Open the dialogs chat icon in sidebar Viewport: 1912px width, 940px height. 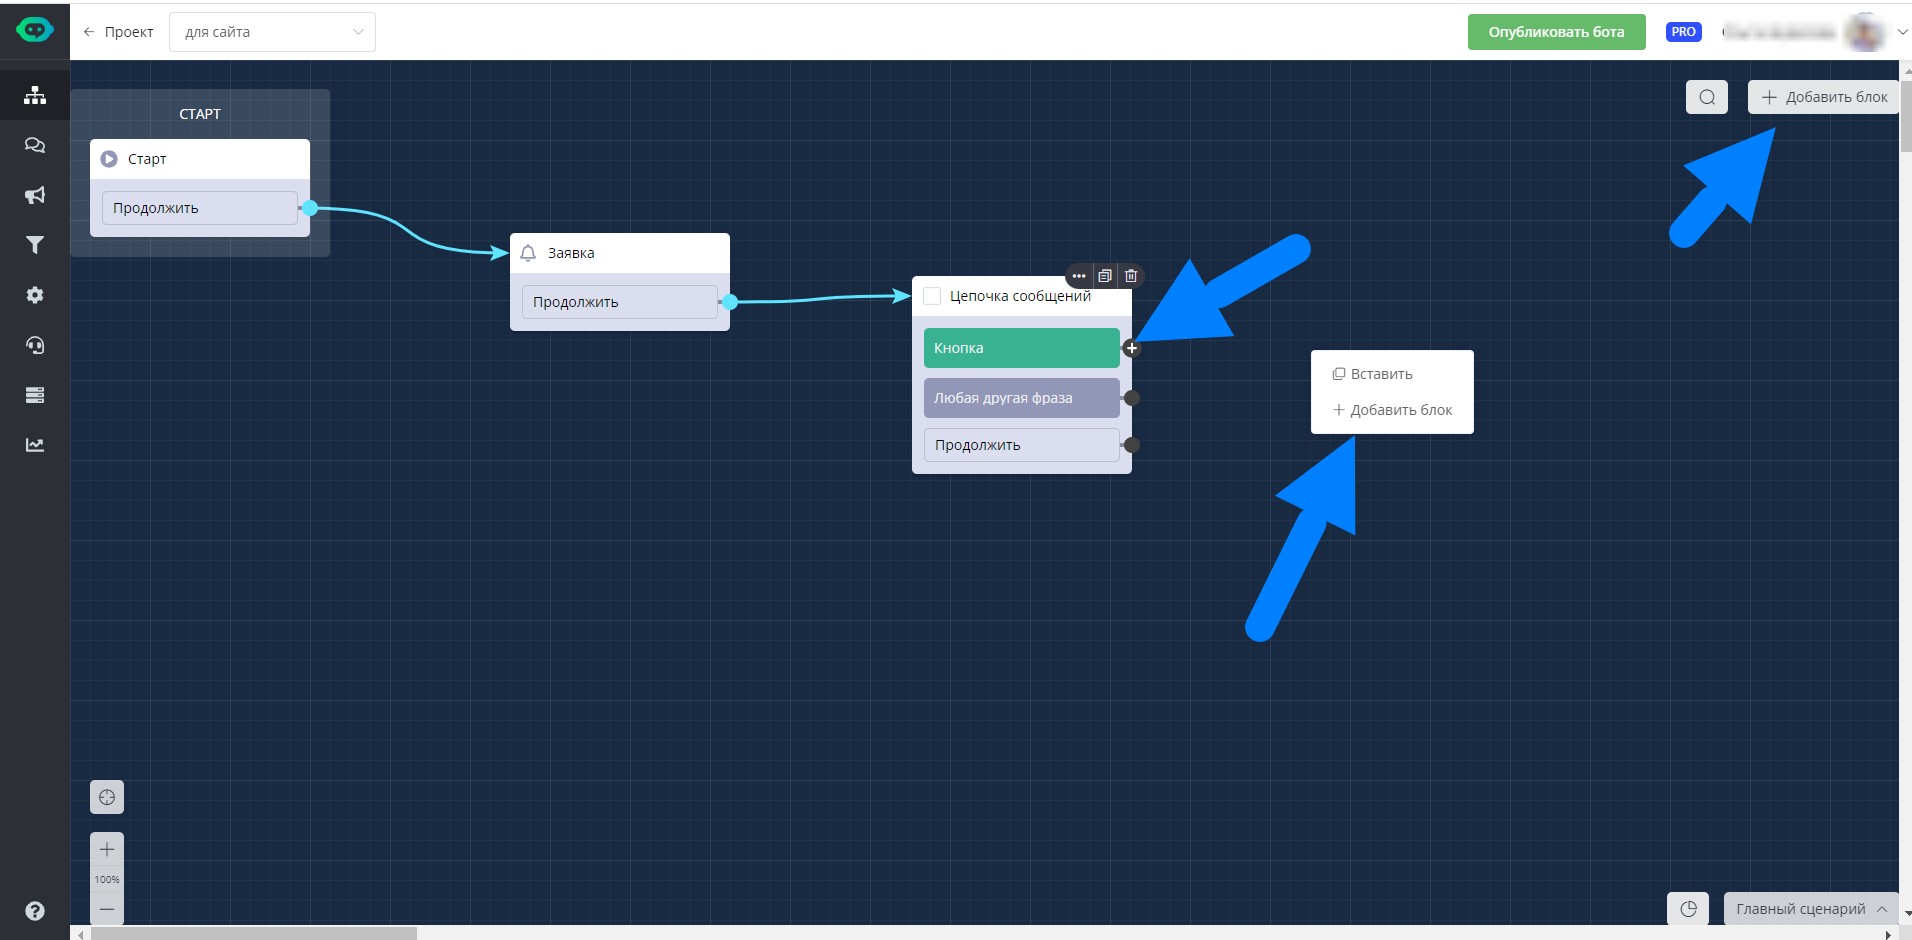click(x=35, y=145)
